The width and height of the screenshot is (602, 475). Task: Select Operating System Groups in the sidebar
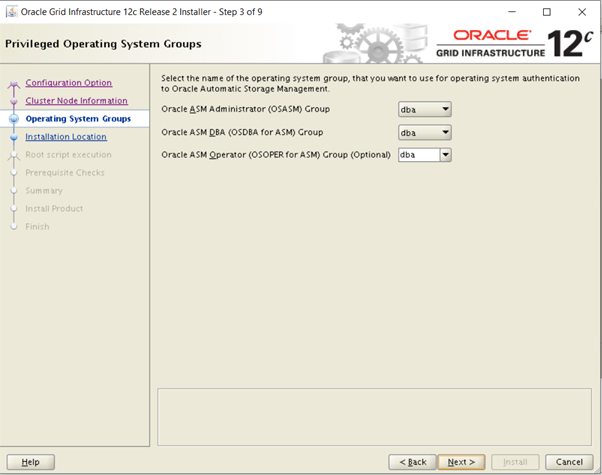click(79, 119)
